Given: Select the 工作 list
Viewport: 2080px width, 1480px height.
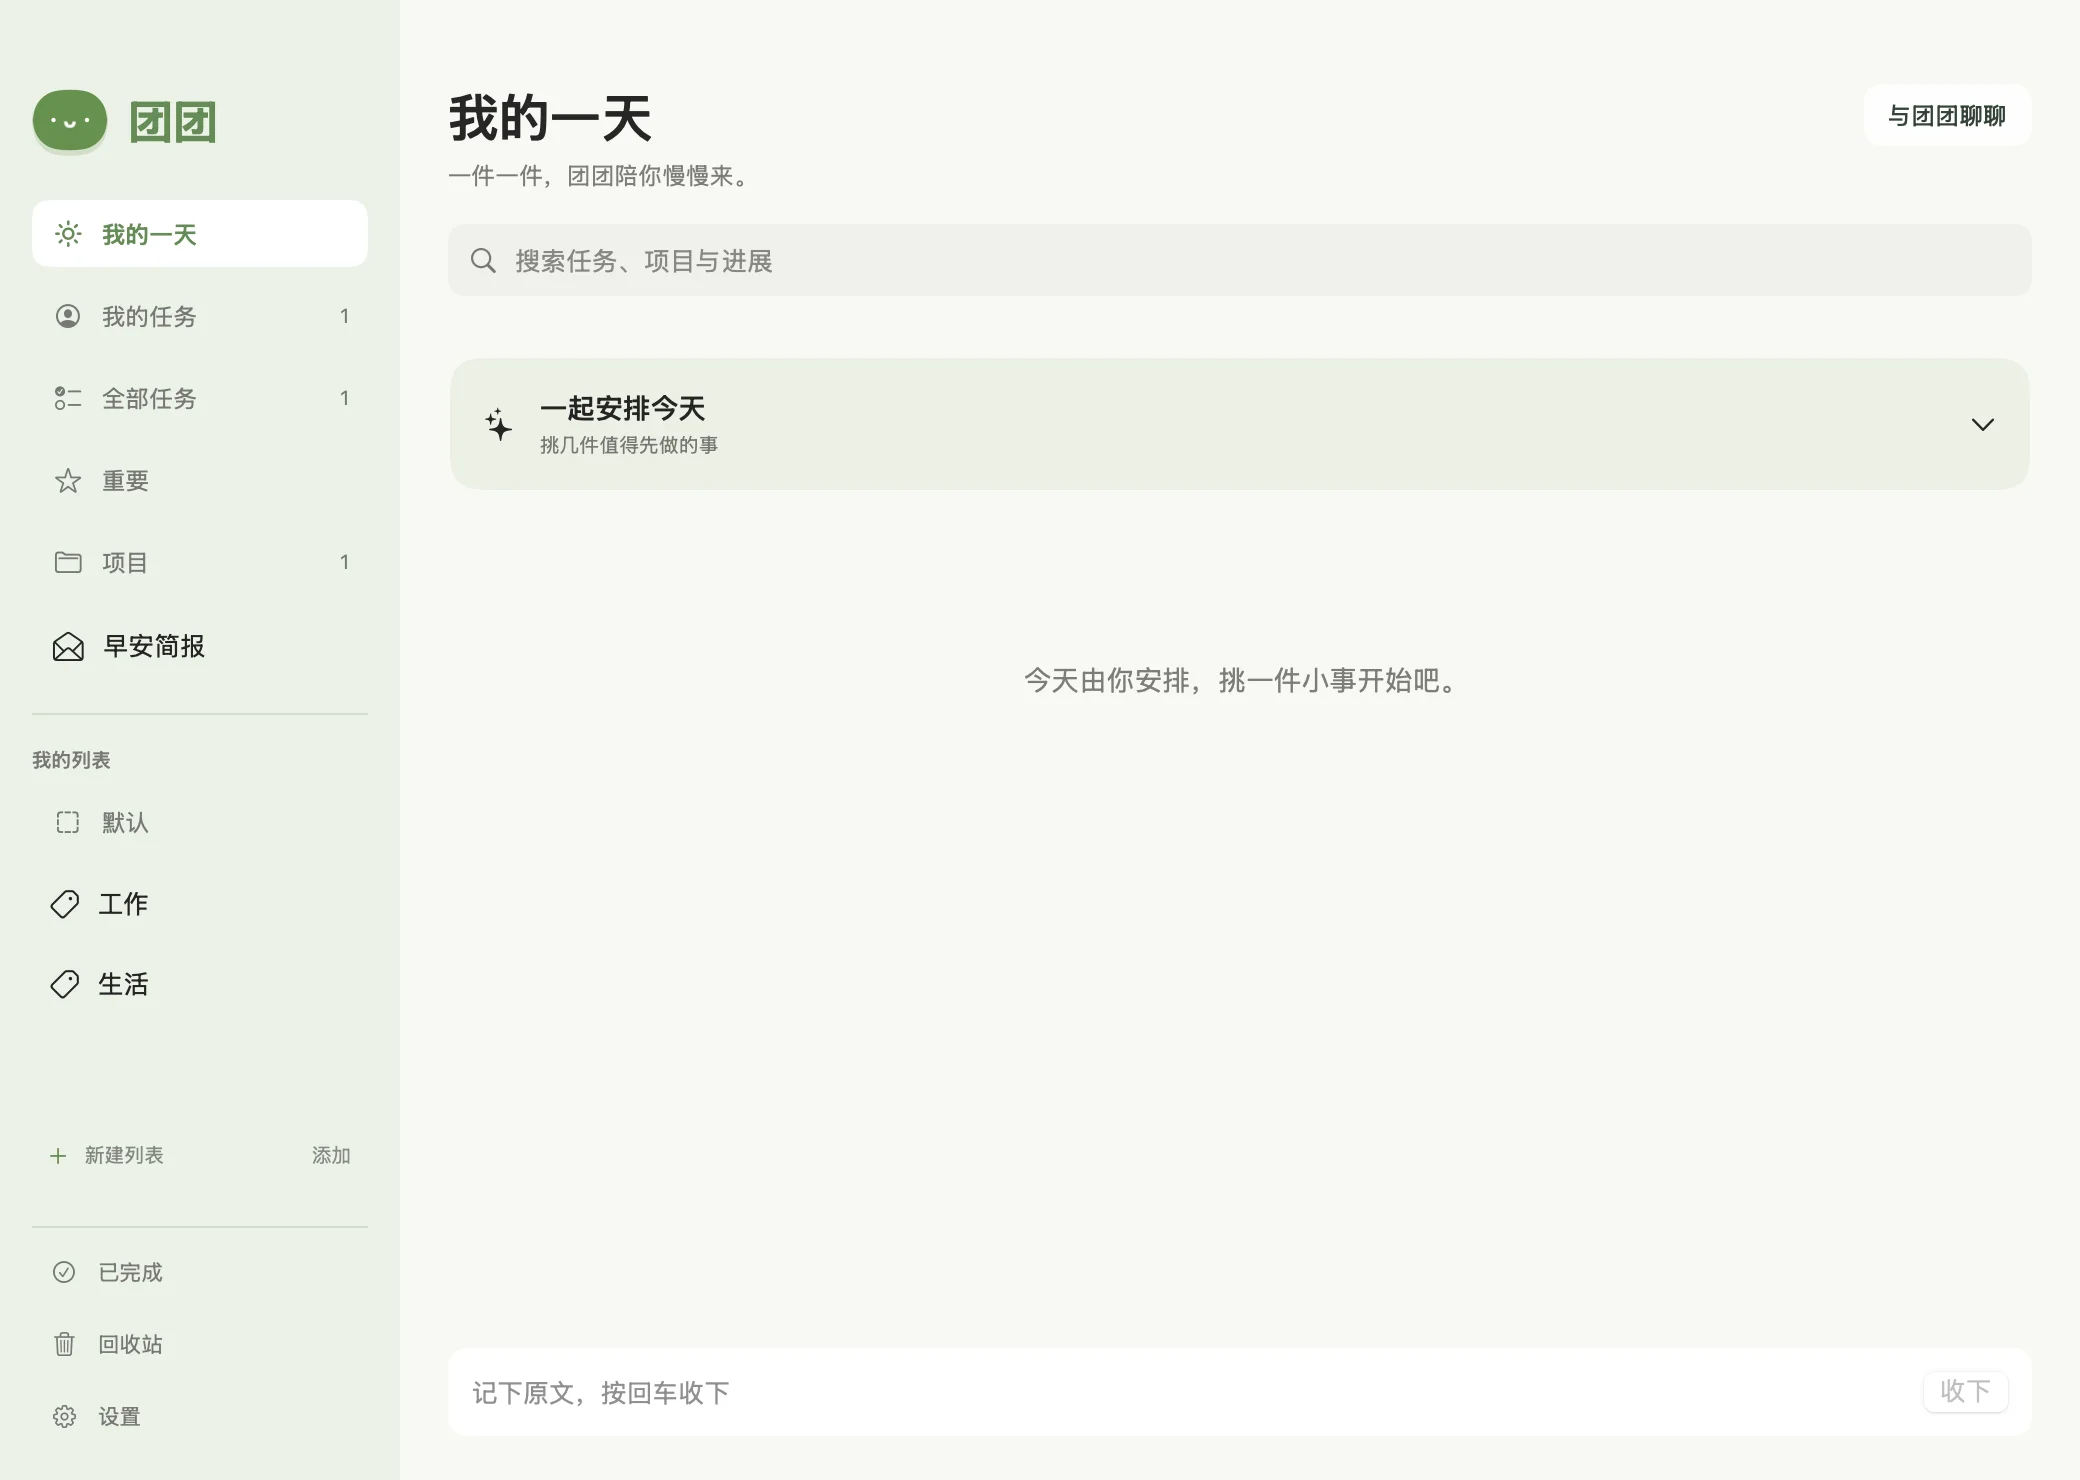Looking at the screenshot, I should [200, 904].
